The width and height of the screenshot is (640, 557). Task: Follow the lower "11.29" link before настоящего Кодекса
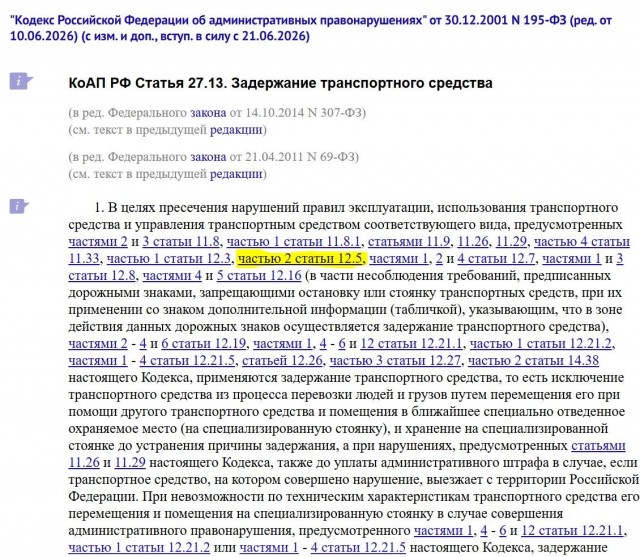tap(130, 463)
